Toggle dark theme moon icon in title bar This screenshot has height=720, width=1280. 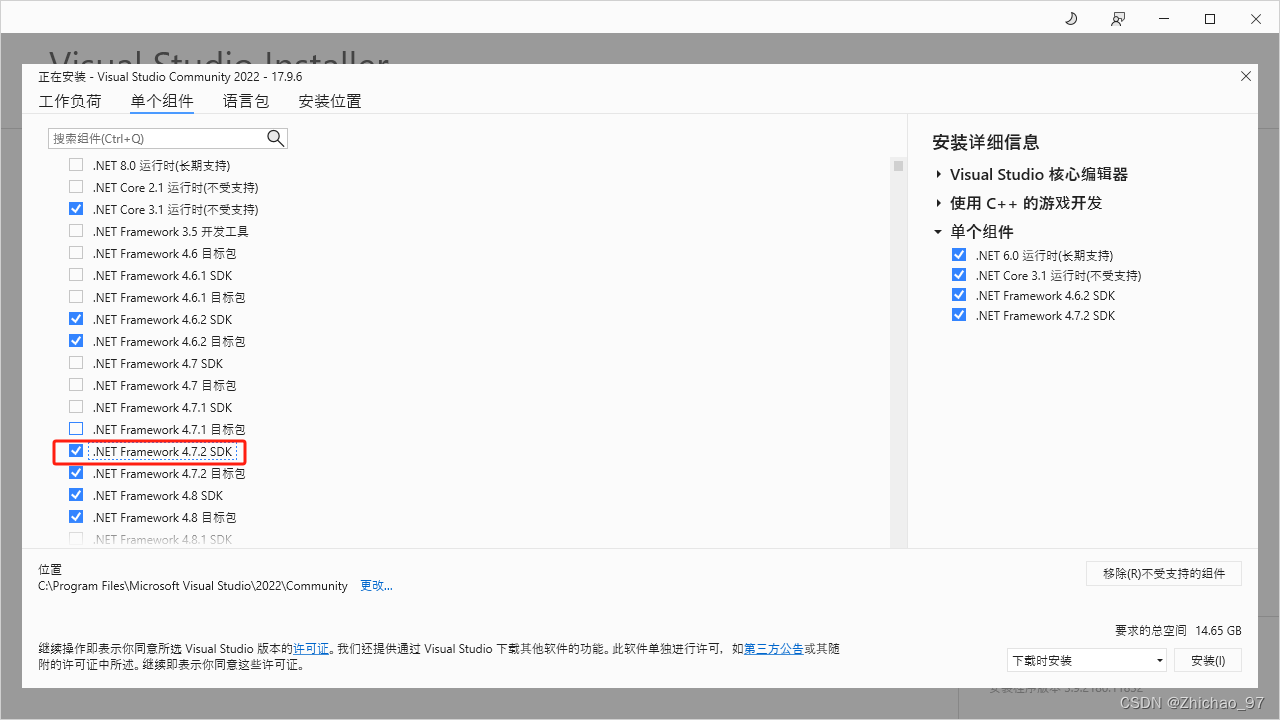[1071, 19]
